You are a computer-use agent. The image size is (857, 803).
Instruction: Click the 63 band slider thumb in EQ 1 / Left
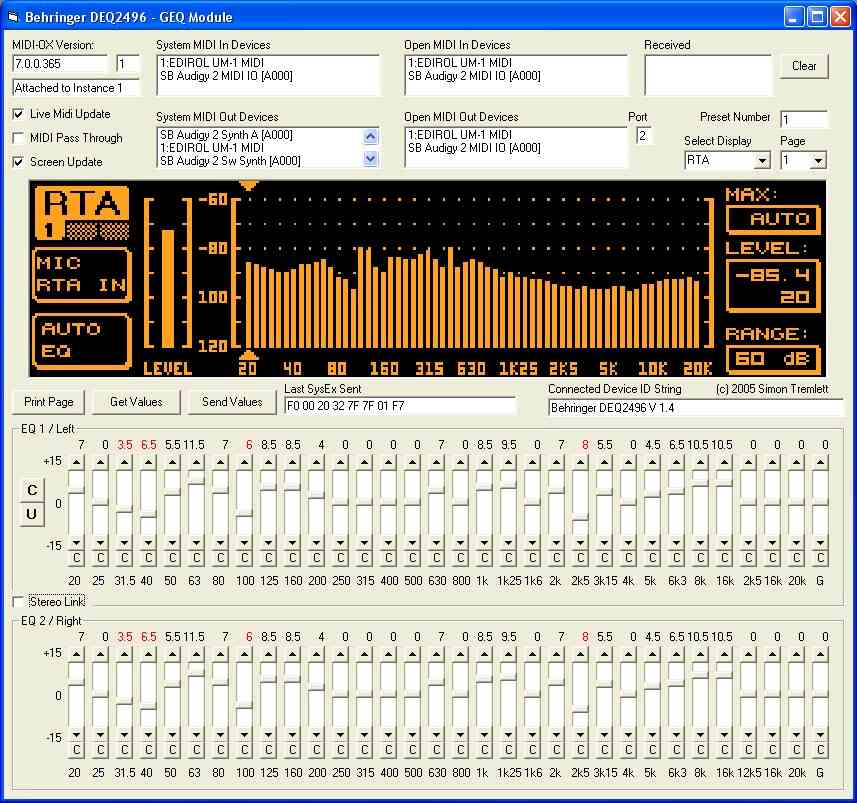pyautogui.click(x=196, y=481)
